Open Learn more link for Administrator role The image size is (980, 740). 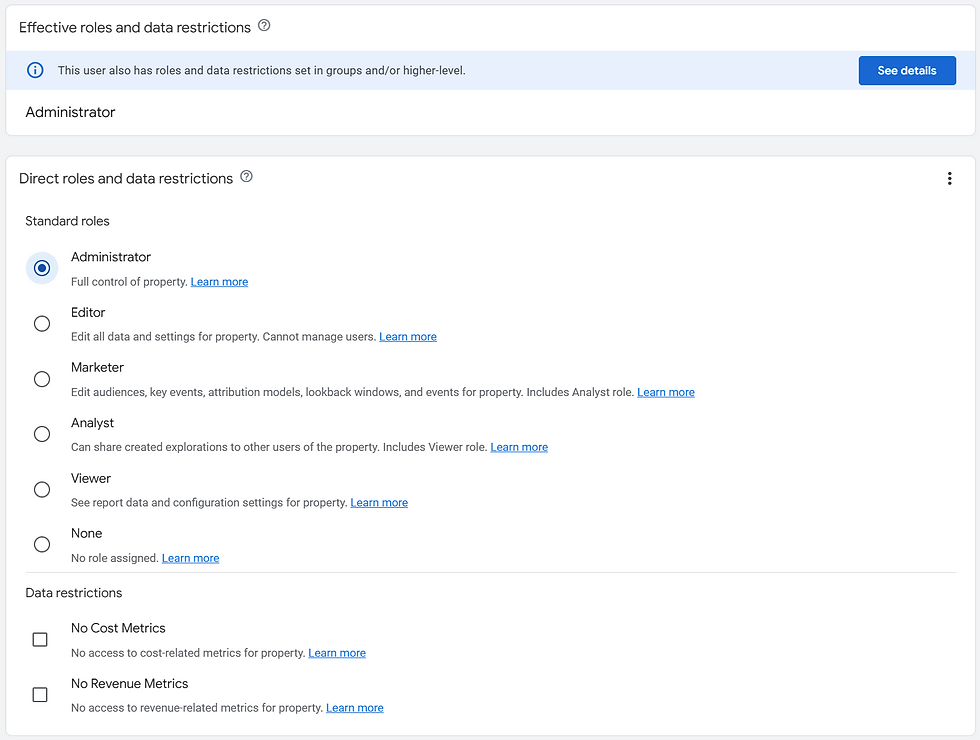(219, 282)
